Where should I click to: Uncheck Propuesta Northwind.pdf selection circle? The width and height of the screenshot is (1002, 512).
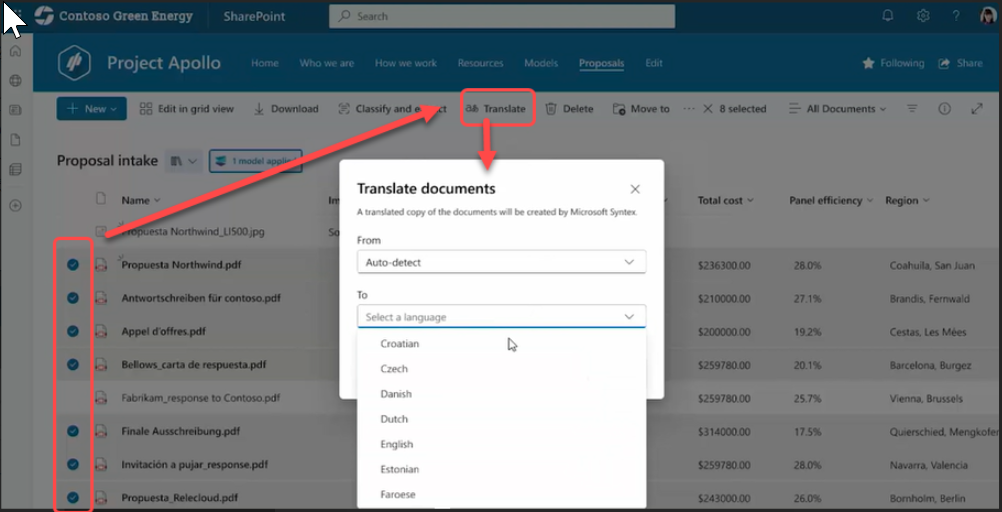(x=73, y=265)
